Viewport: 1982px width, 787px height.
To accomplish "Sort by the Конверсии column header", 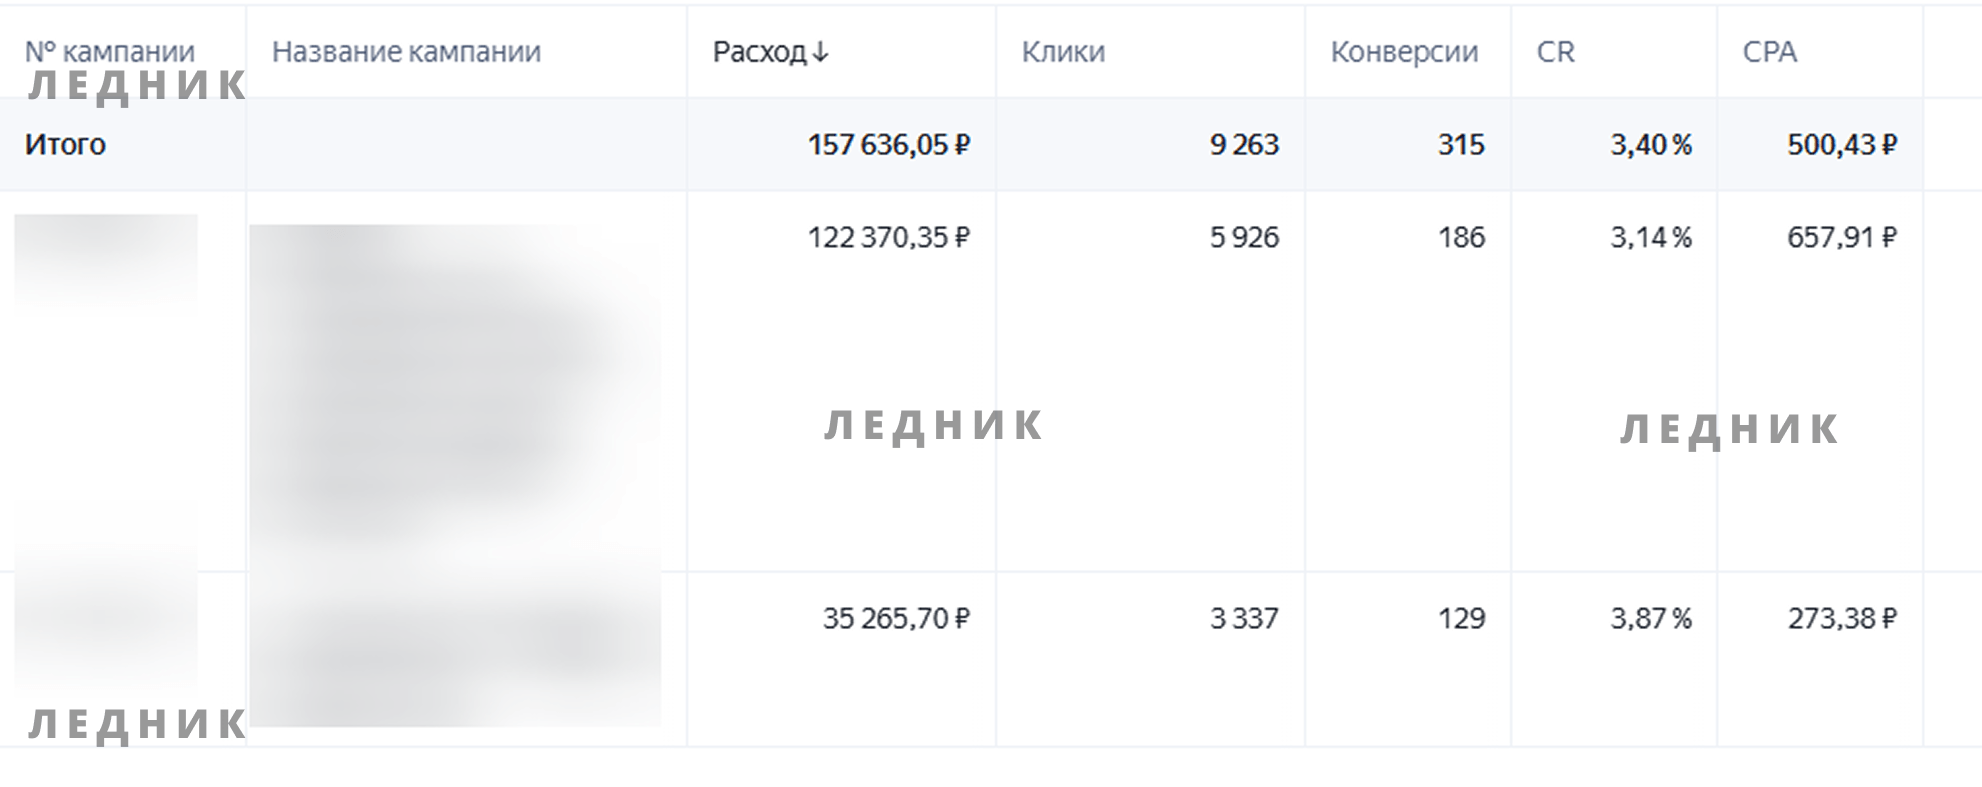I will tap(1404, 52).
